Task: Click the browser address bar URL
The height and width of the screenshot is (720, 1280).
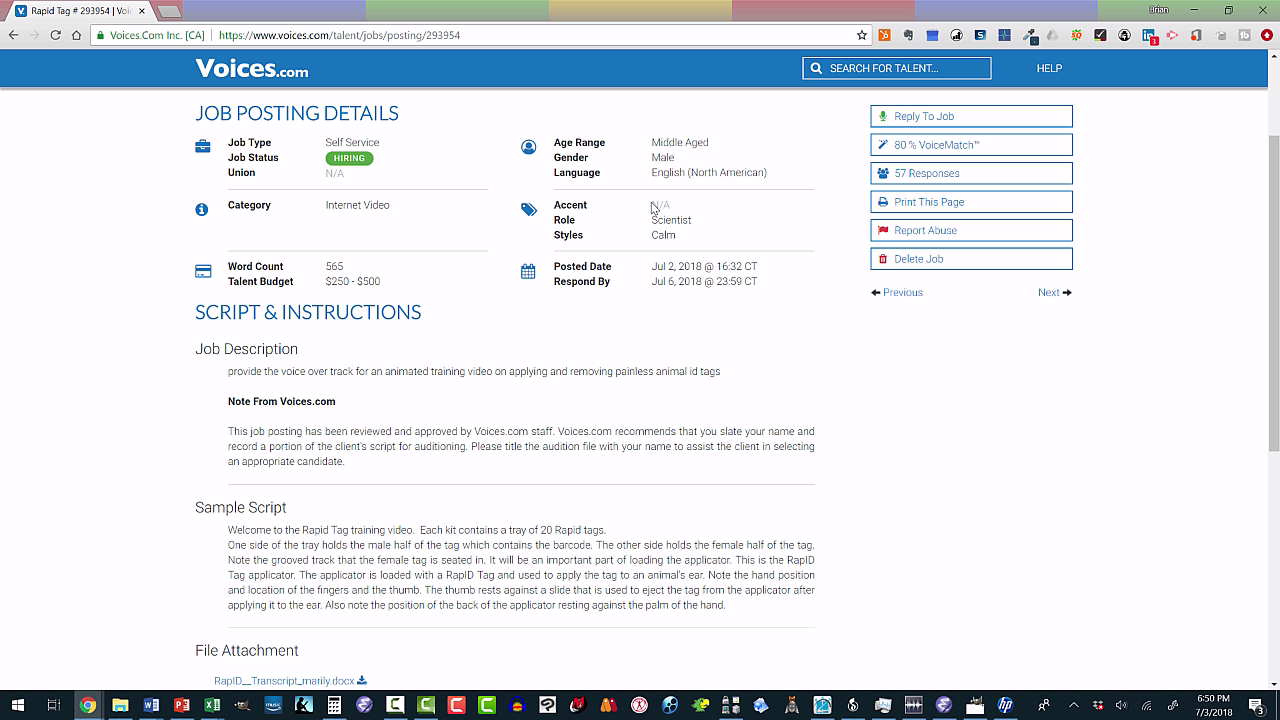Action: 339,35
